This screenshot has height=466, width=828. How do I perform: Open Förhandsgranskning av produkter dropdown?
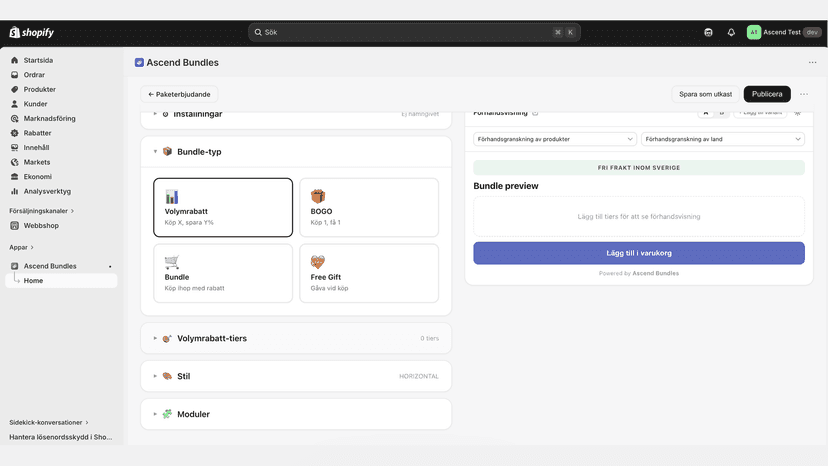tap(554, 139)
